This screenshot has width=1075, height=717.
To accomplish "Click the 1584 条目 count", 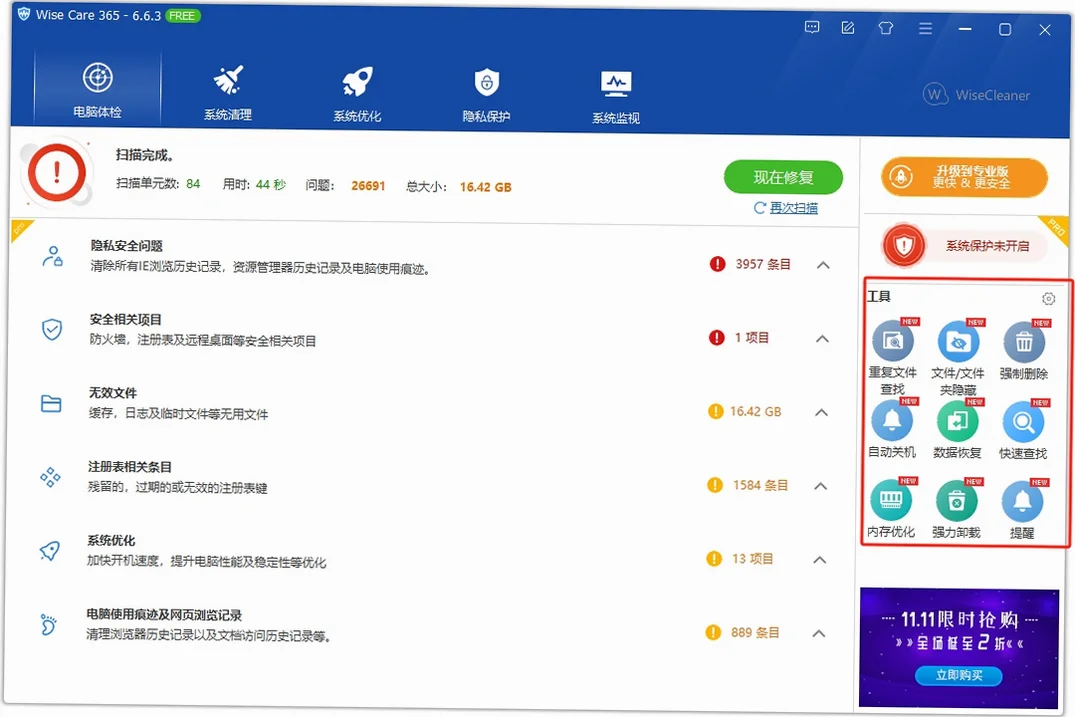I will tap(760, 485).
